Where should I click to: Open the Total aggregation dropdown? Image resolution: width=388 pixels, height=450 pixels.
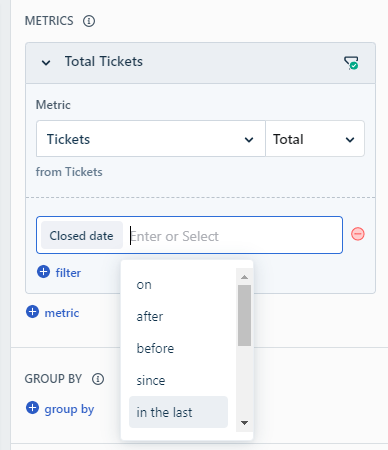coord(315,139)
